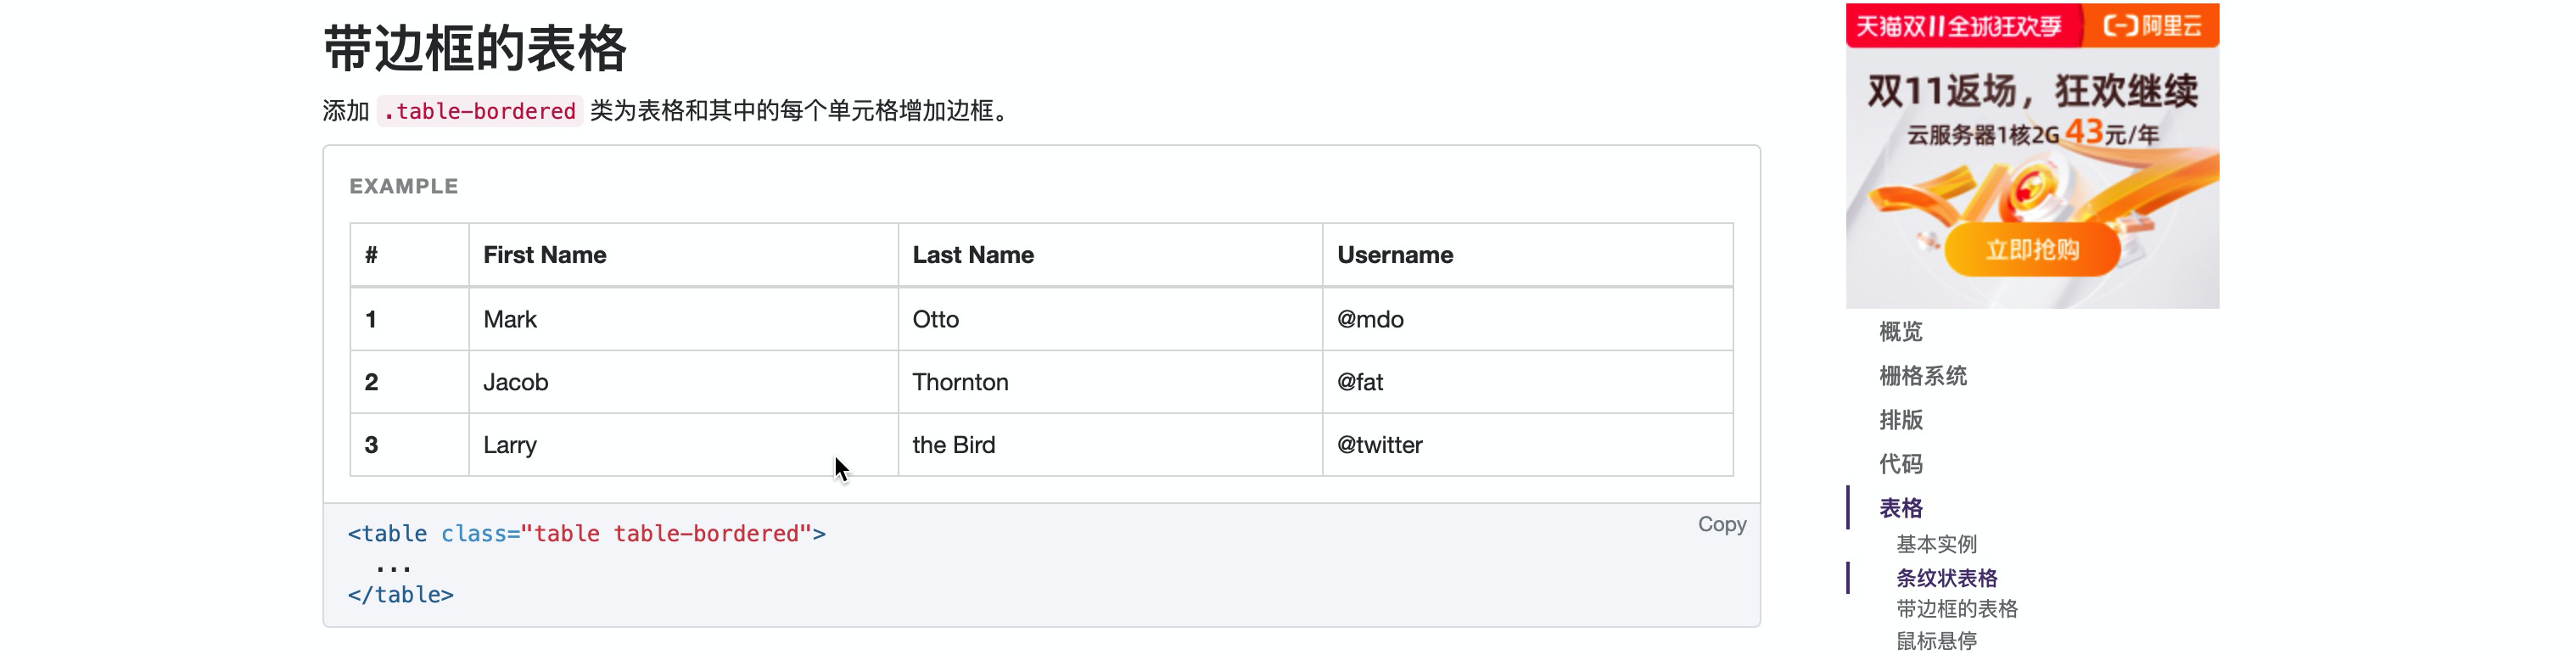Open 基本实例 sub-item in sidebar
The height and width of the screenshot is (655, 2576).
click(x=1936, y=544)
